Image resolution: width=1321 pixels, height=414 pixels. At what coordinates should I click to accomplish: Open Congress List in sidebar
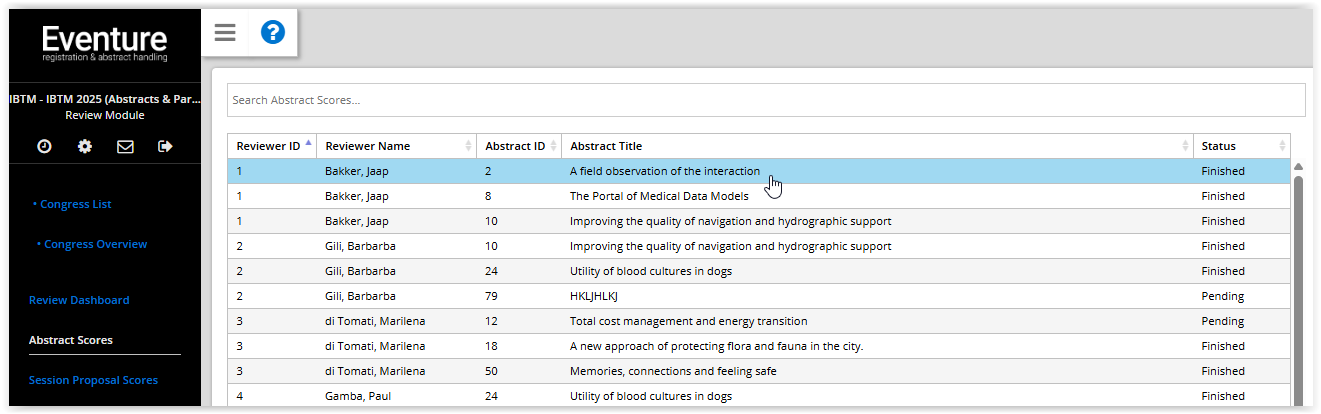coord(75,204)
